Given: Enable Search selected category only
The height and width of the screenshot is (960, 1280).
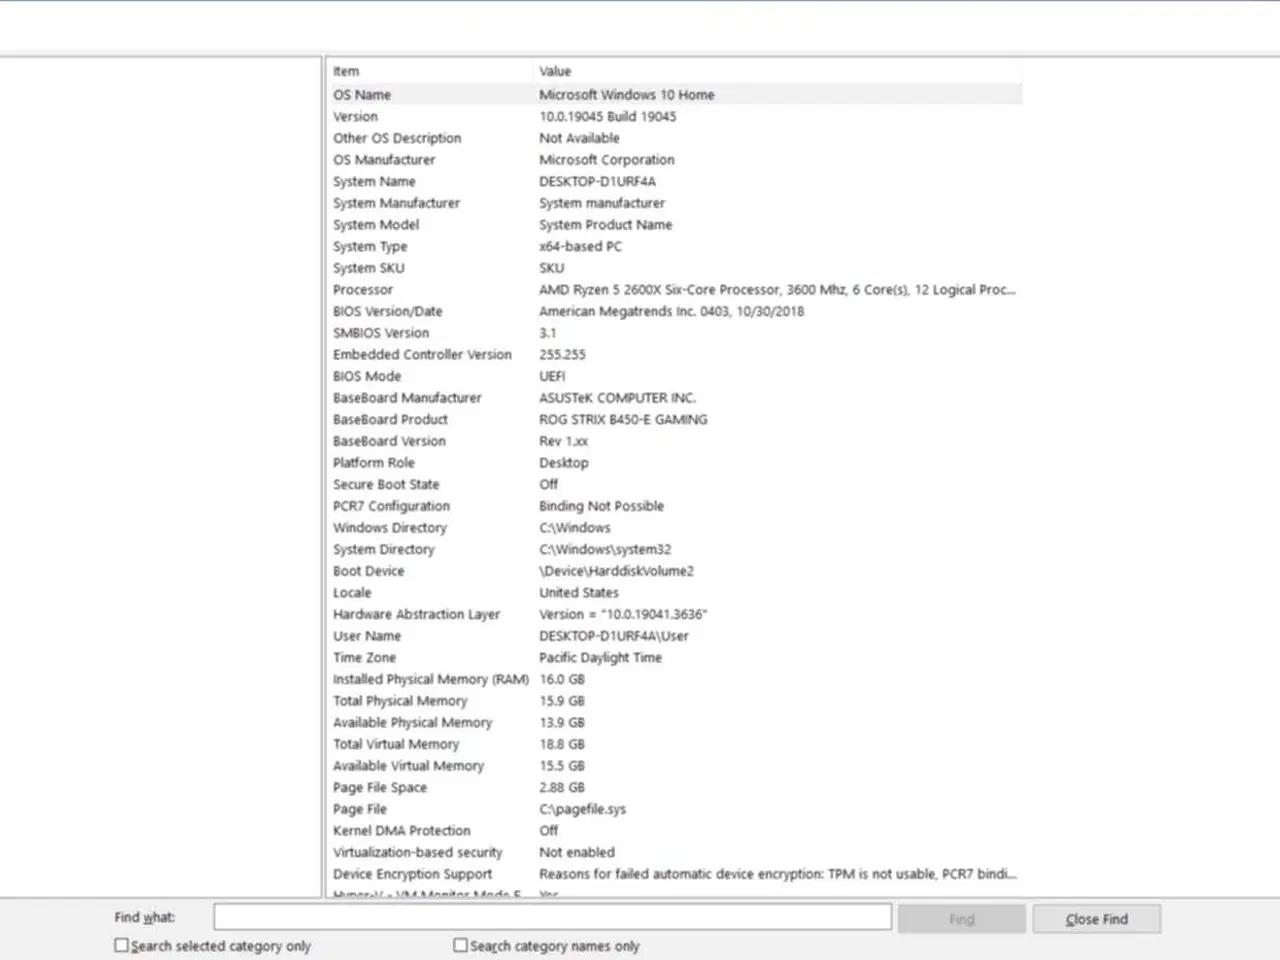Looking at the screenshot, I should click(x=121, y=944).
